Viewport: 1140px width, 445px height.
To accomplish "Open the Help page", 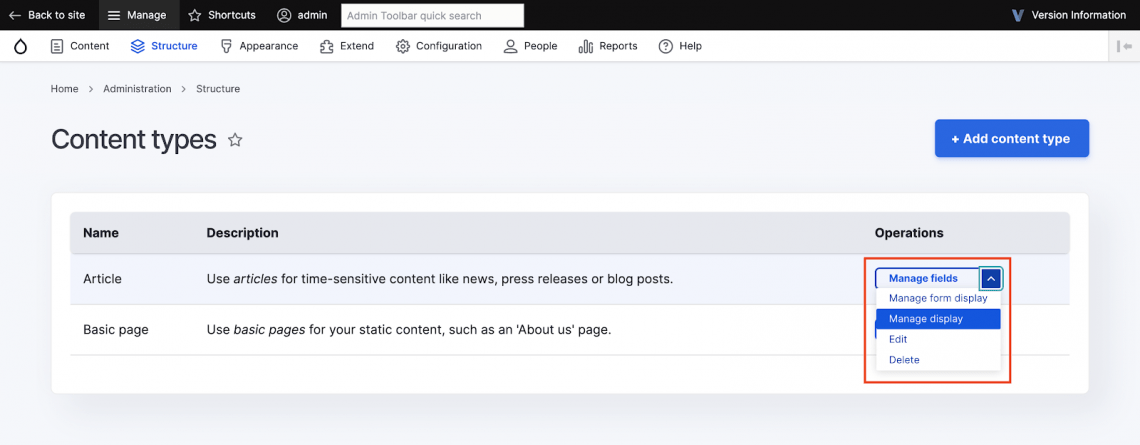I will coord(680,46).
